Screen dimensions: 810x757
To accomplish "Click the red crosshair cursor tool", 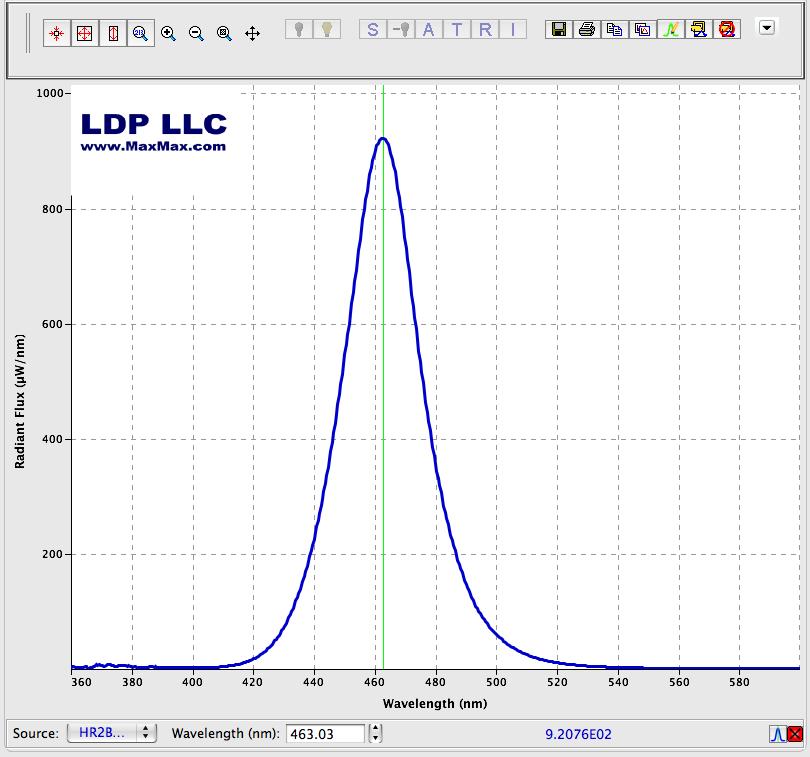I will point(57,33).
